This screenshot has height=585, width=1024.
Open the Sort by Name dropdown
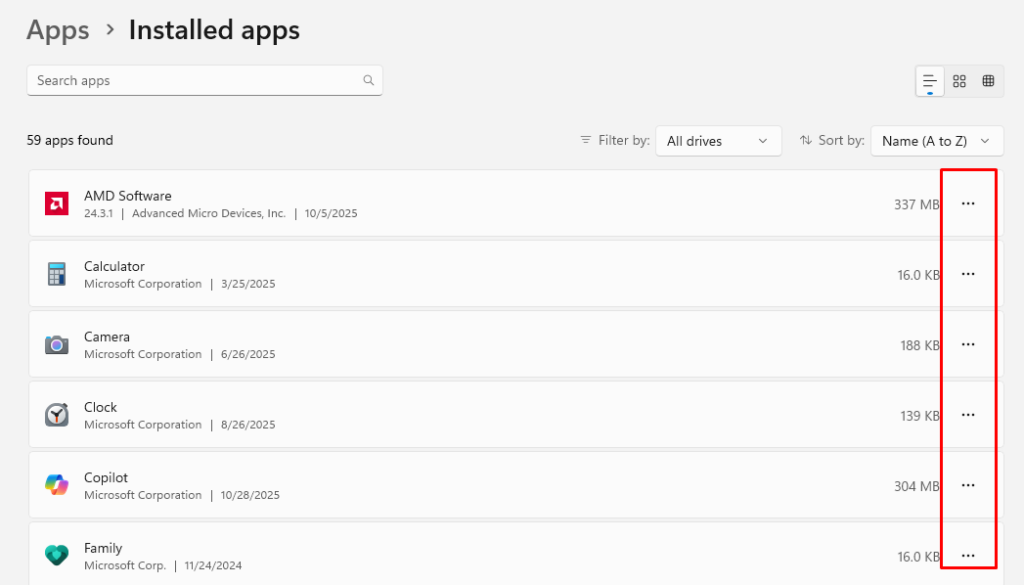pos(937,141)
